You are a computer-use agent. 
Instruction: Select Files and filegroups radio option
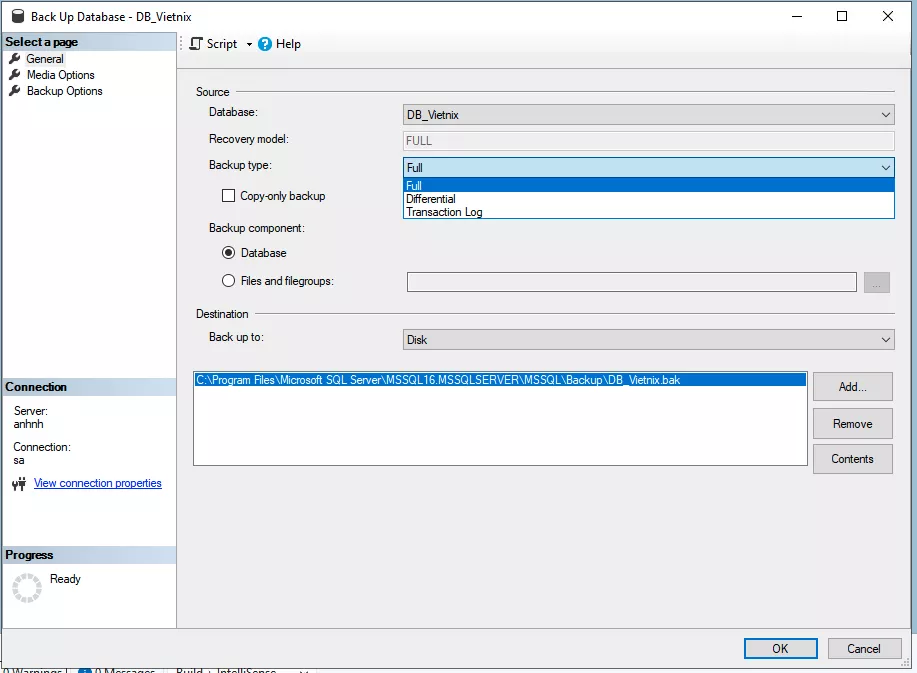pyautogui.click(x=229, y=281)
